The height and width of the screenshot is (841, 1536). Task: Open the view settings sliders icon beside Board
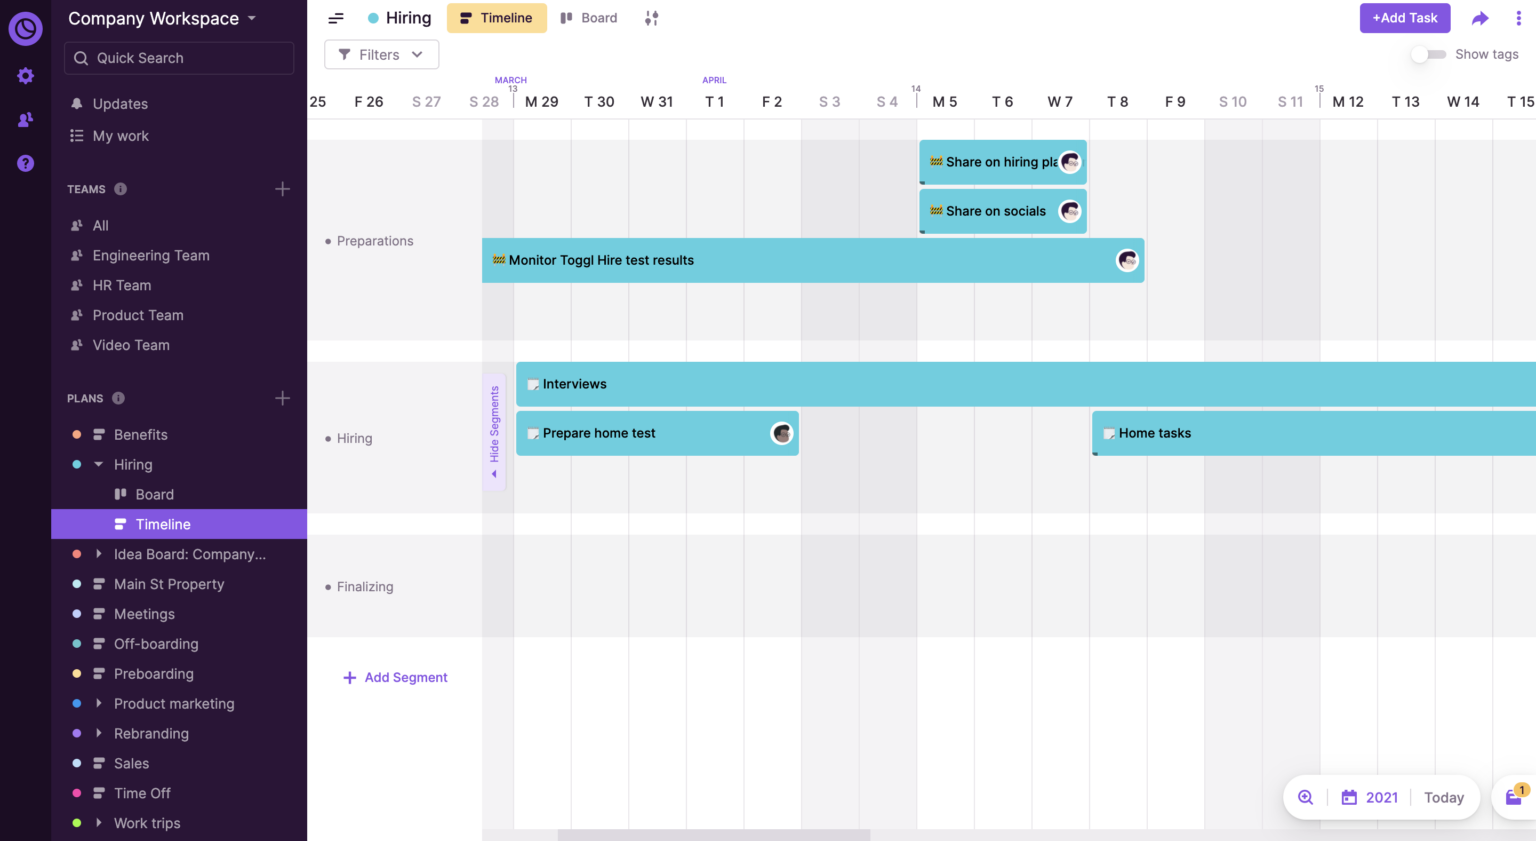[x=651, y=17]
